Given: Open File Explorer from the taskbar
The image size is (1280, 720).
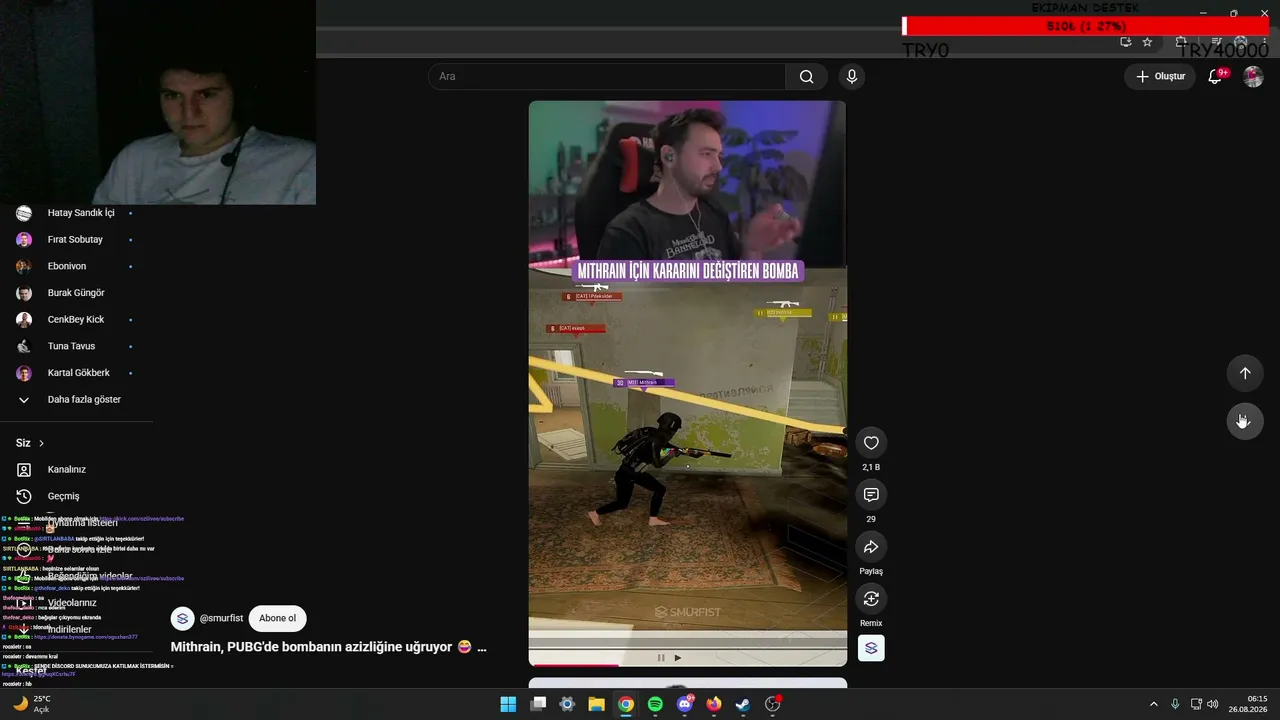Looking at the screenshot, I should click(x=596, y=704).
